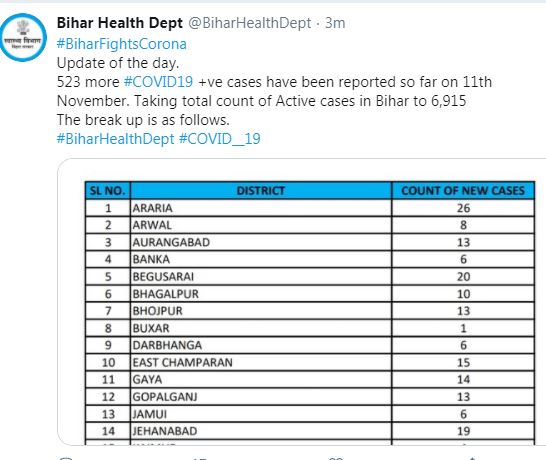Click the DISTRICT column header in image

point(261,190)
